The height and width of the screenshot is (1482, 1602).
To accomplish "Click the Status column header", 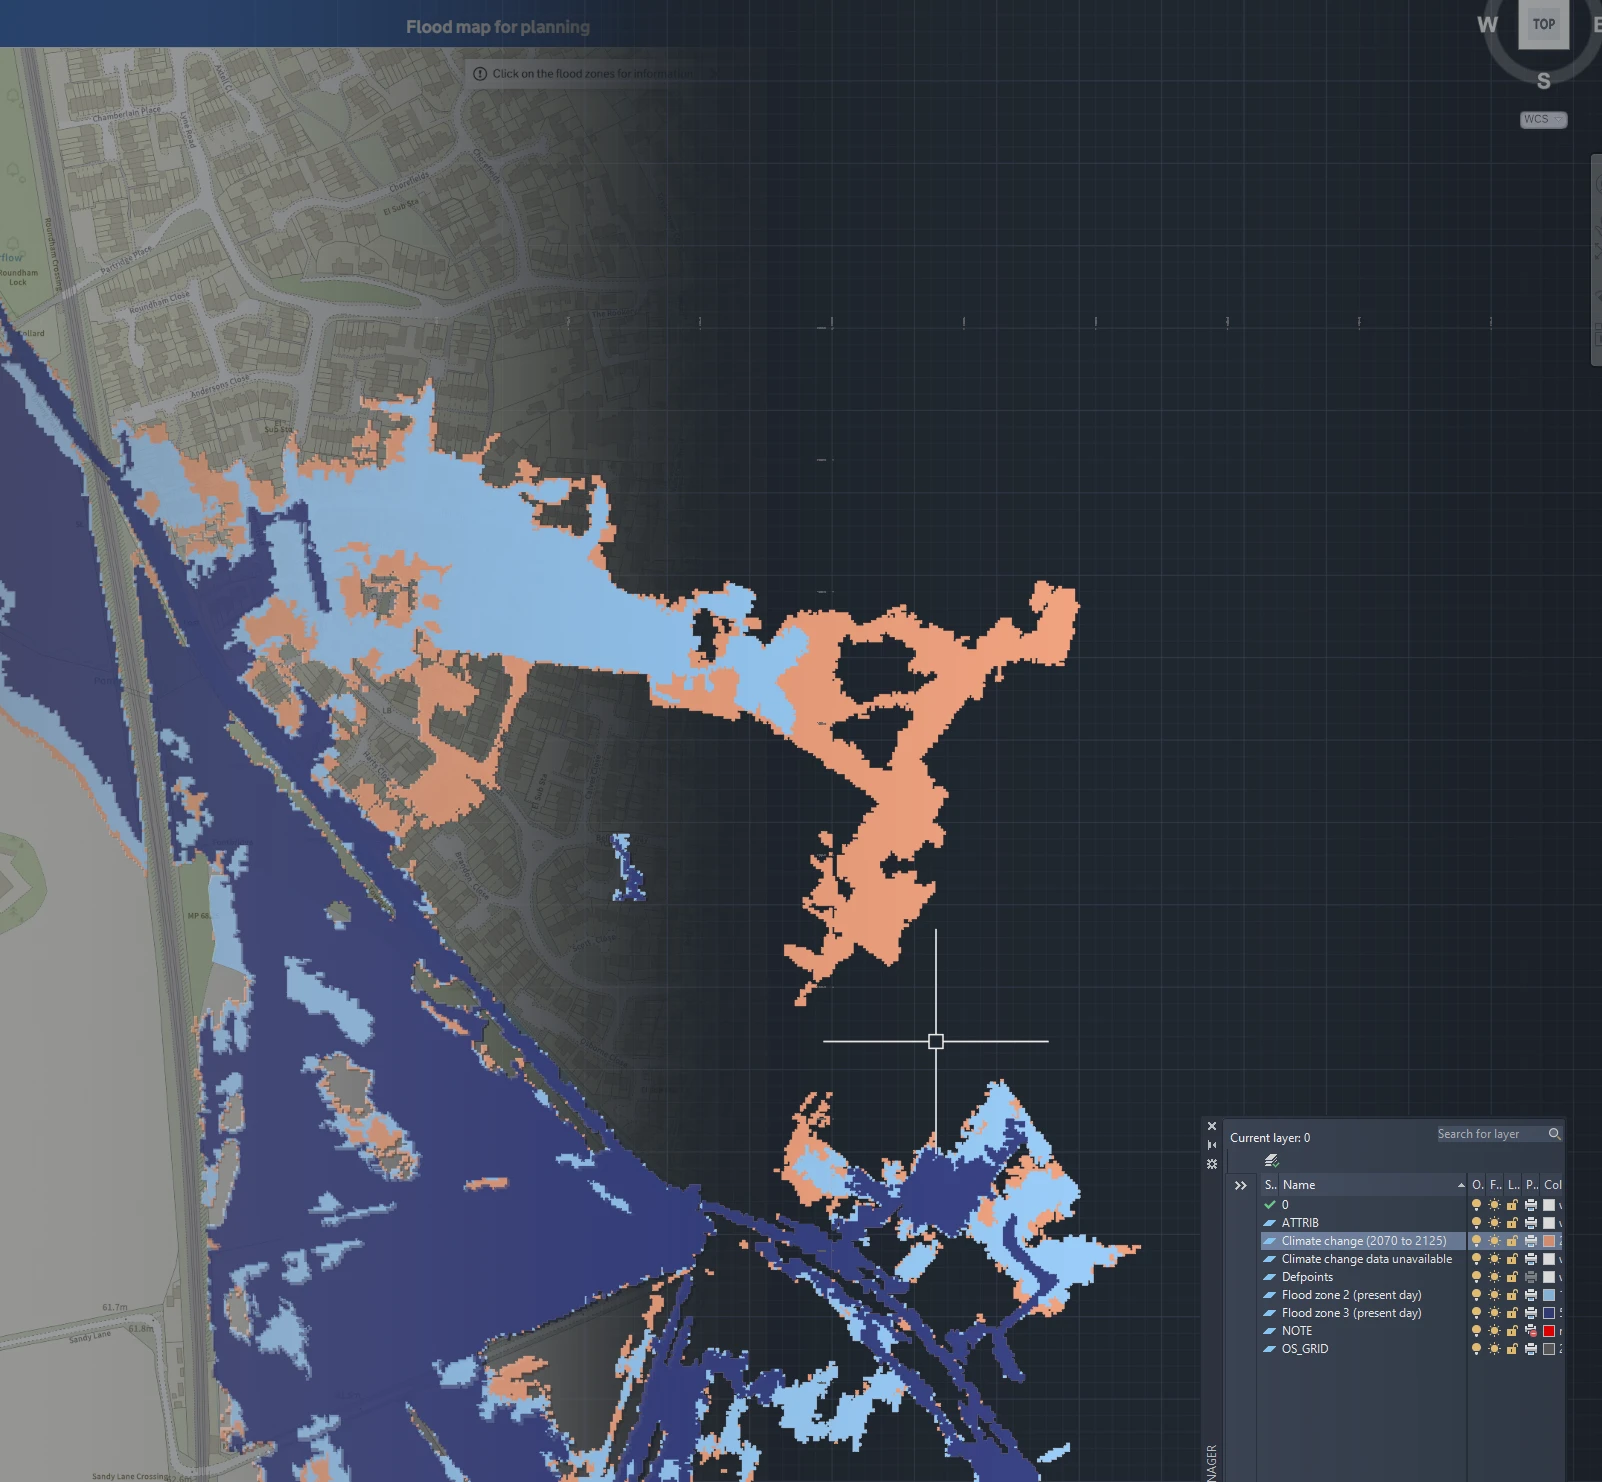I will (x=1270, y=1185).
